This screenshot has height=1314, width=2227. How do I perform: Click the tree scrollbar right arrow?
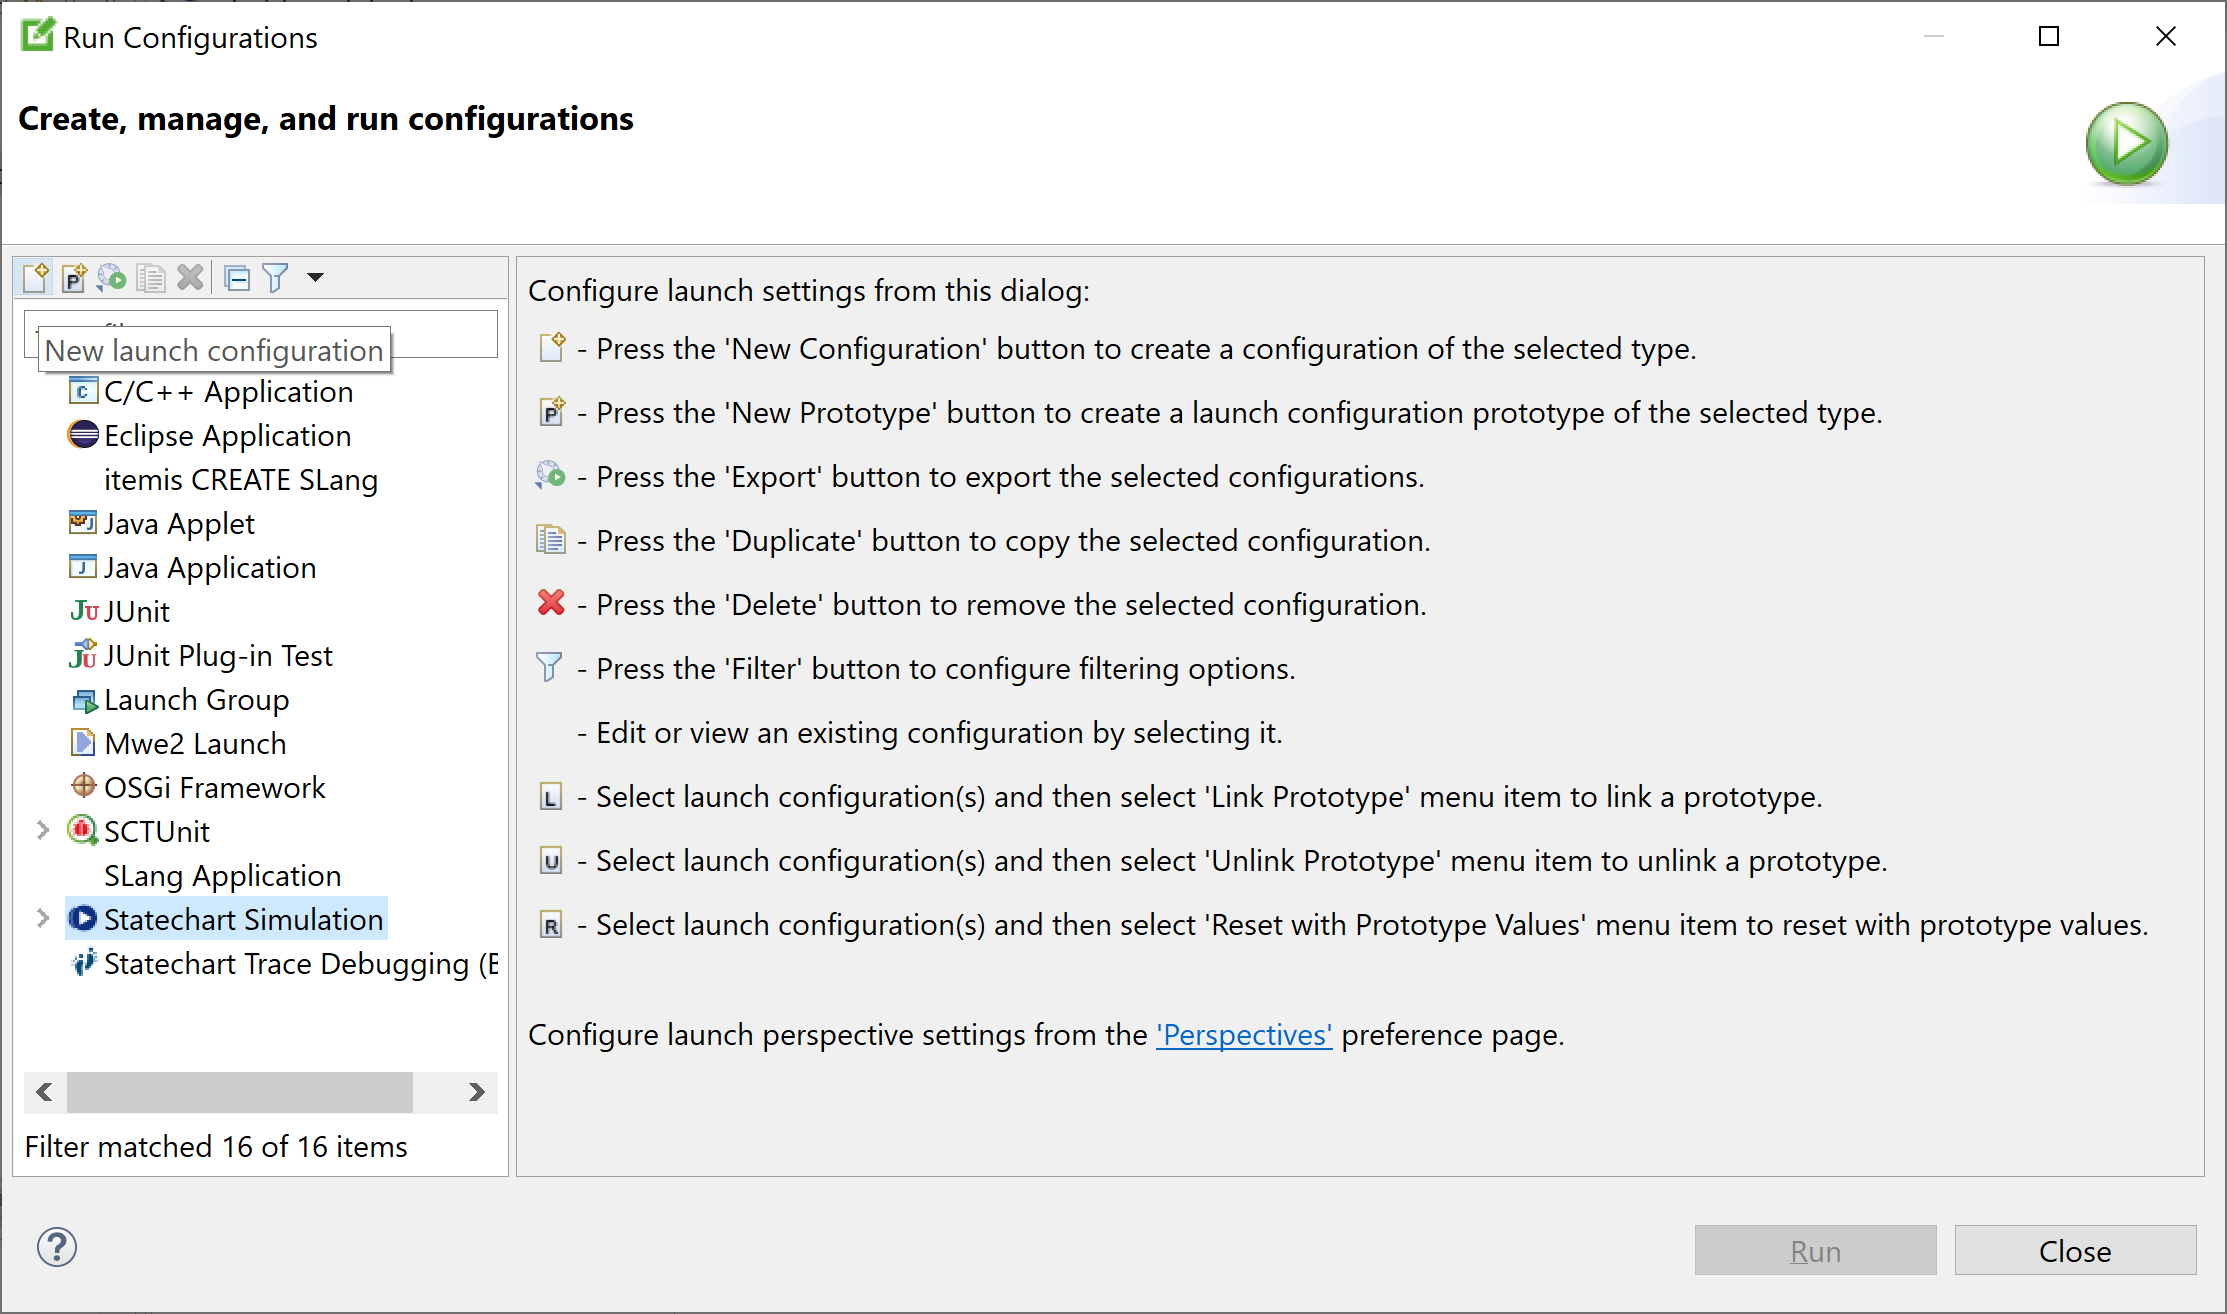coord(476,1092)
